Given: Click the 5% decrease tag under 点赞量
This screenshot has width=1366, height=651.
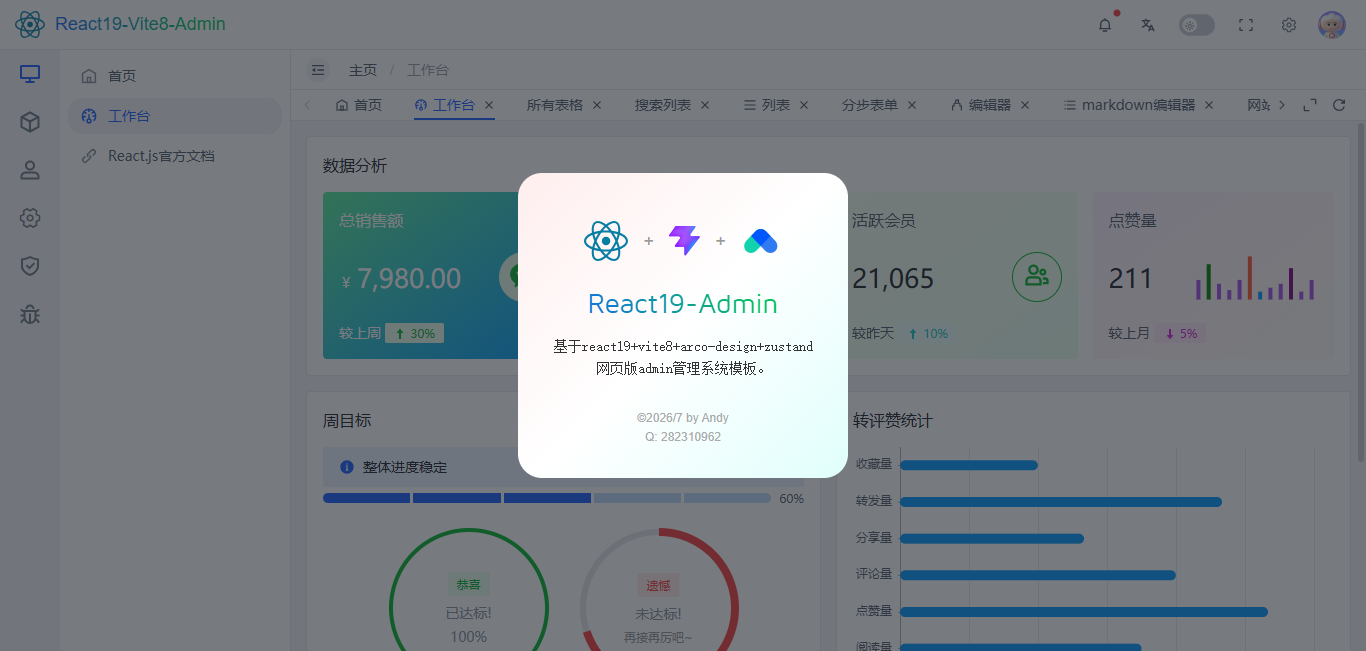Looking at the screenshot, I should coord(1181,333).
